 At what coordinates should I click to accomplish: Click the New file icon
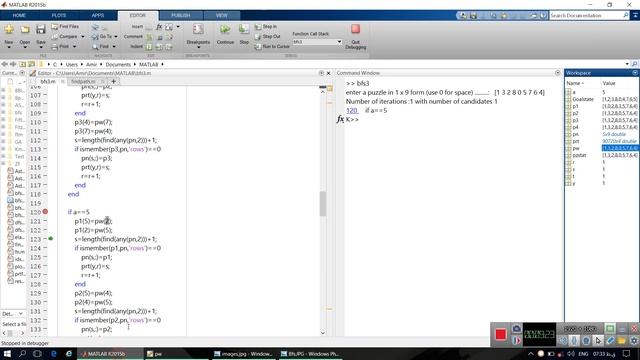(x=9, y=29)
